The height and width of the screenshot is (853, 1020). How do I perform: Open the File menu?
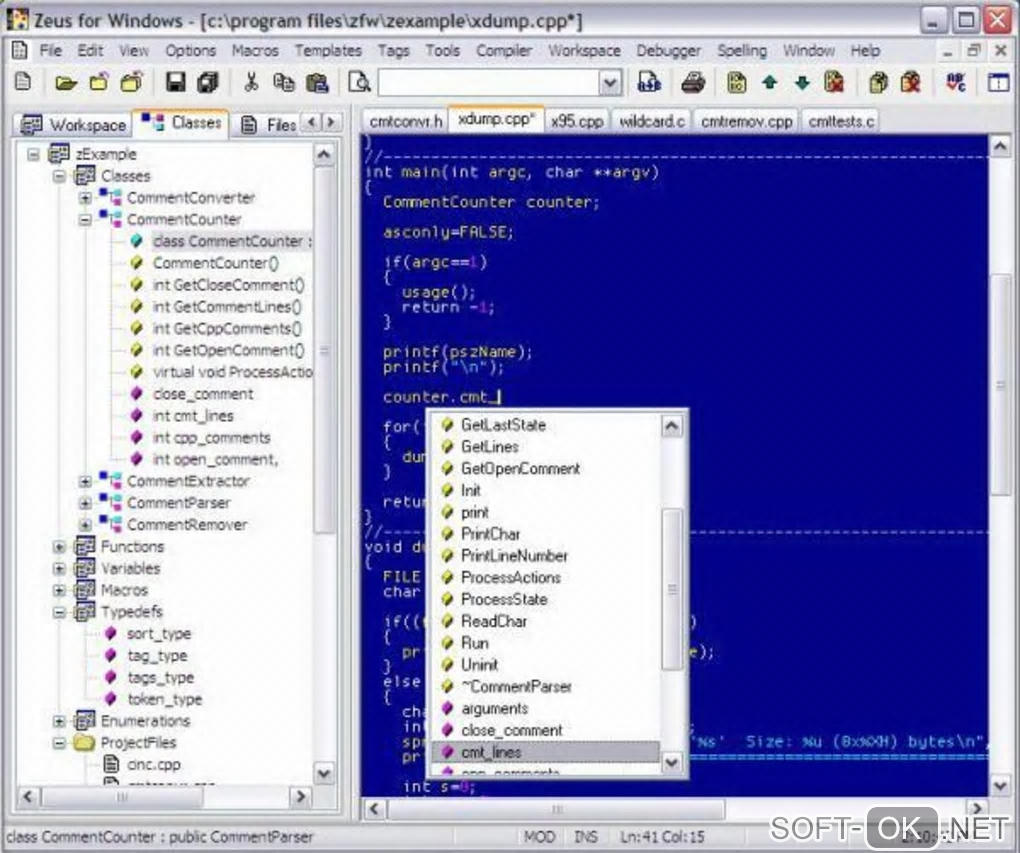coord(50,51)
